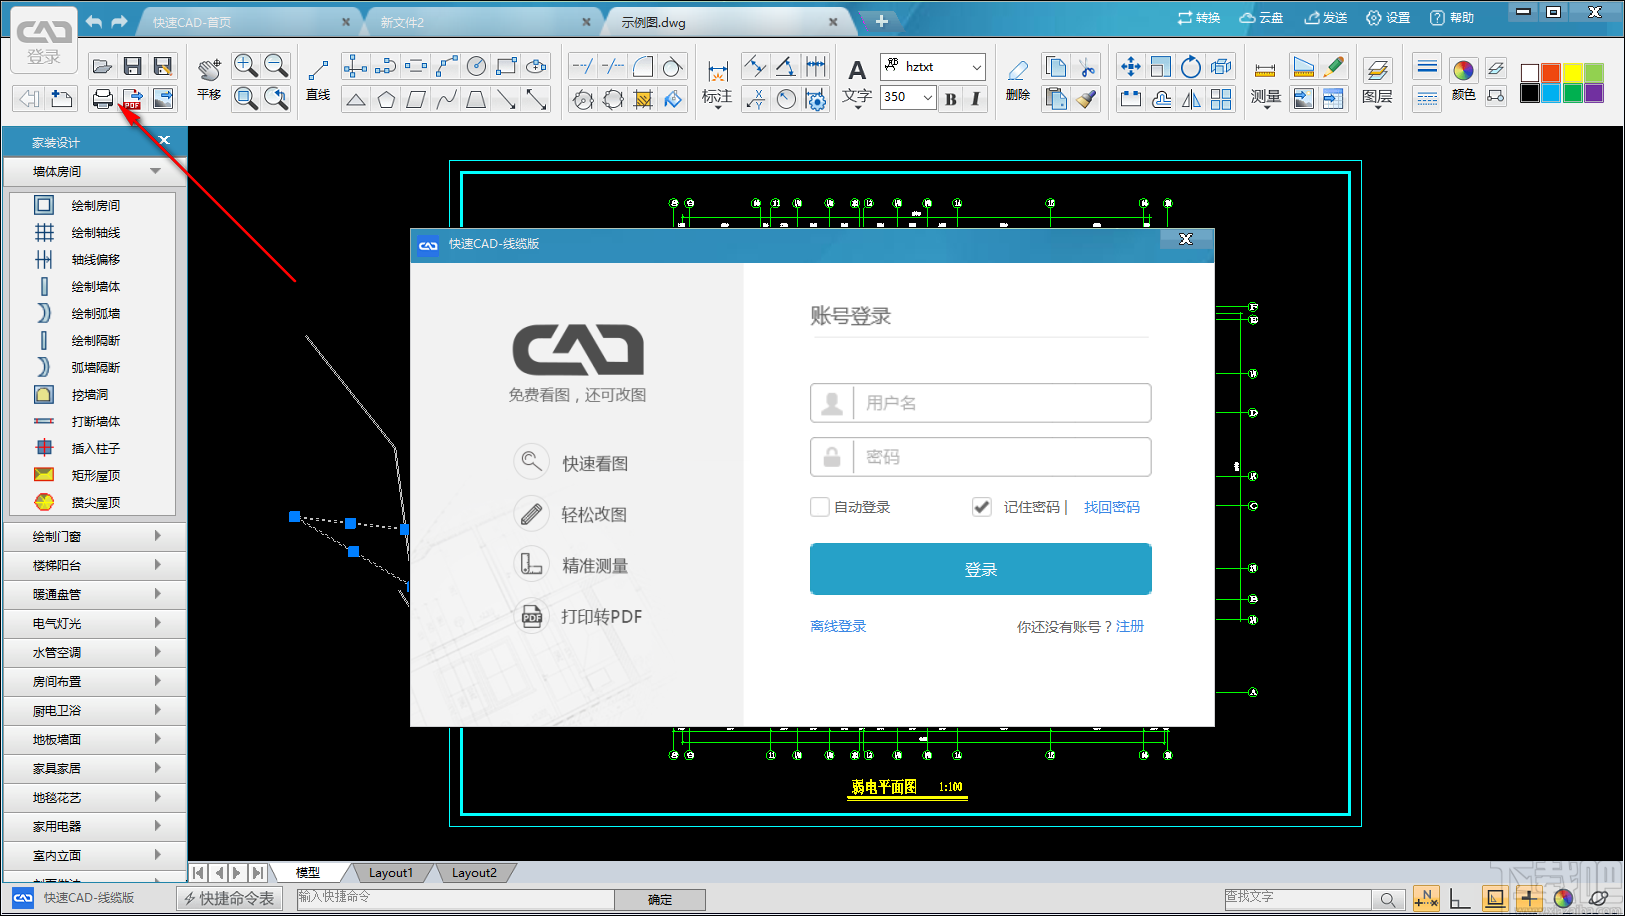Toggle italic text formatting
1625x916 pixels.
coord(975,98)
